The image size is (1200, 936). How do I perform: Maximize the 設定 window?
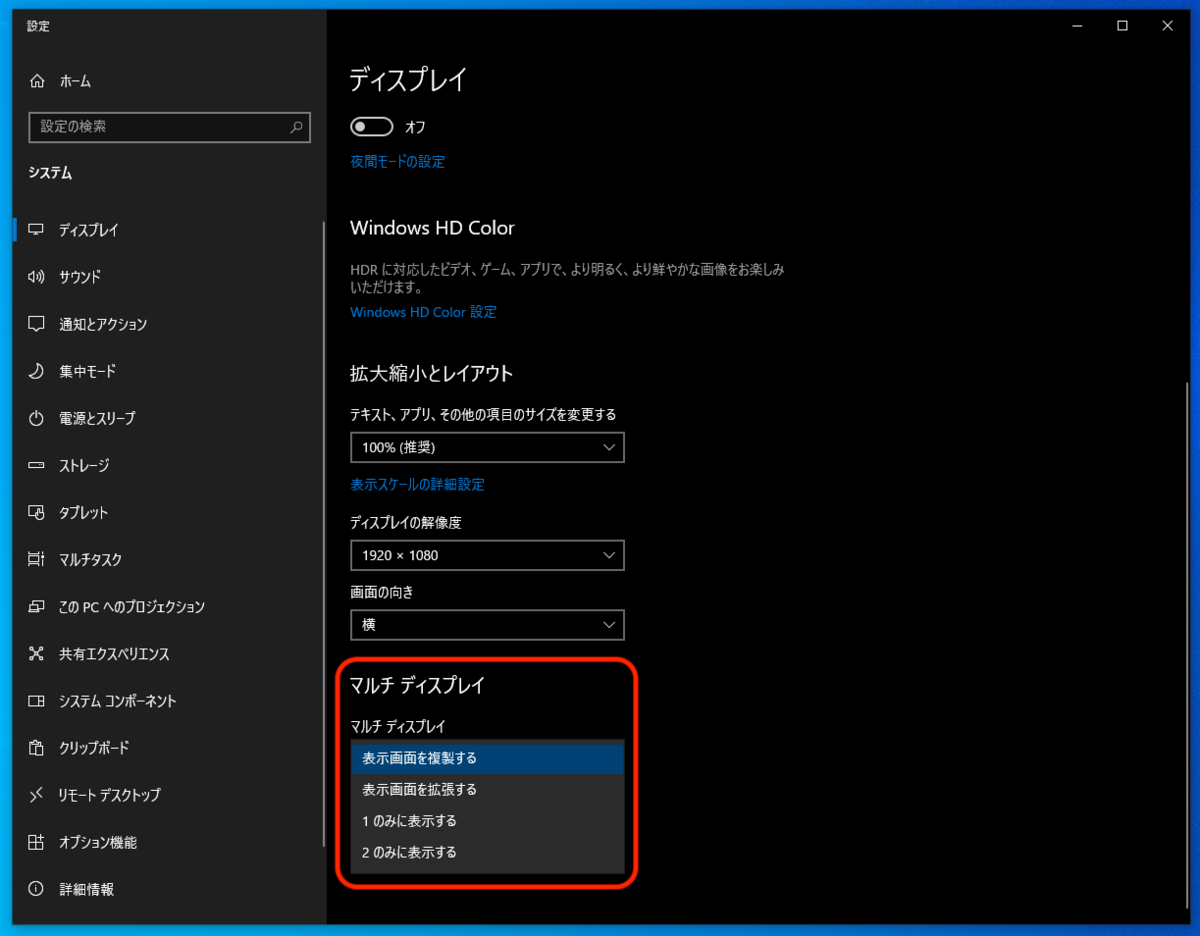pyautogui.click(x=1122, y=26)
